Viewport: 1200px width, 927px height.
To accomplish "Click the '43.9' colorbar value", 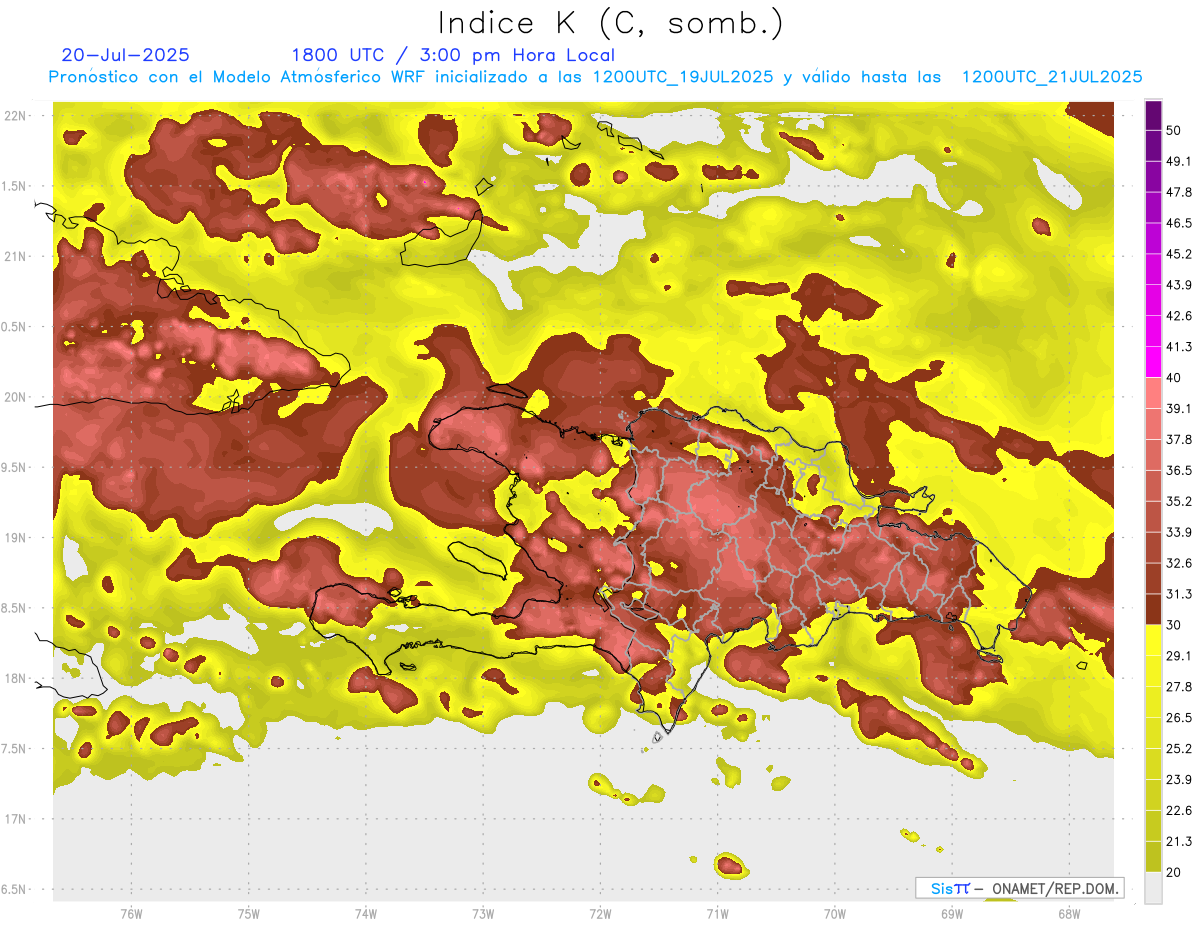I will [1179, 285].
